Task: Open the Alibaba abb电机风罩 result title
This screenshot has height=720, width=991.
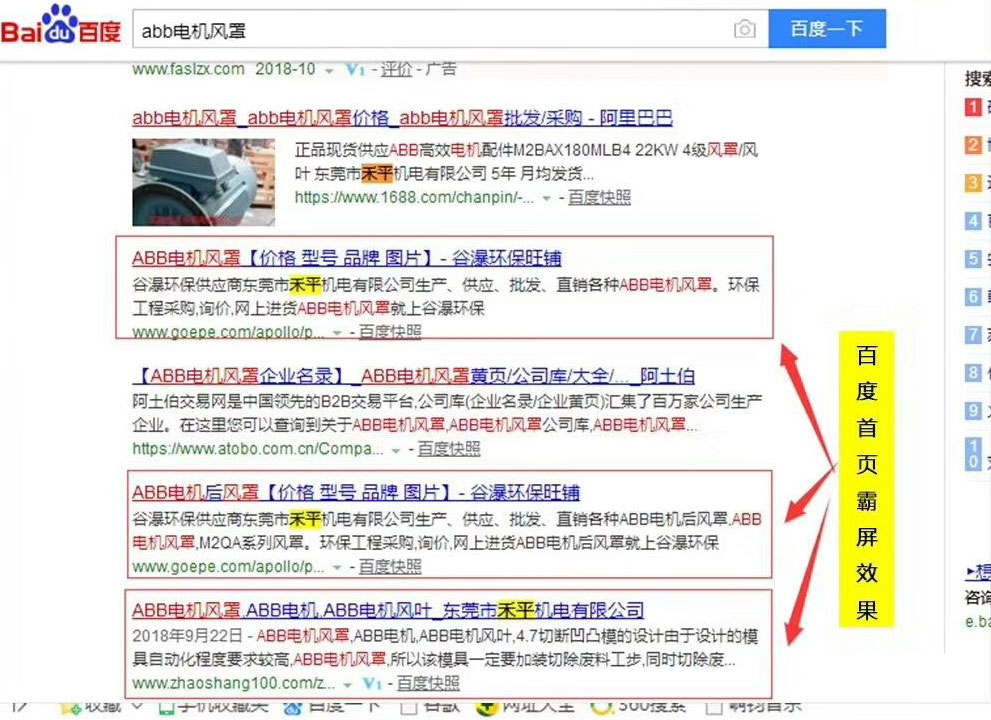Action: tap(402, 118)
